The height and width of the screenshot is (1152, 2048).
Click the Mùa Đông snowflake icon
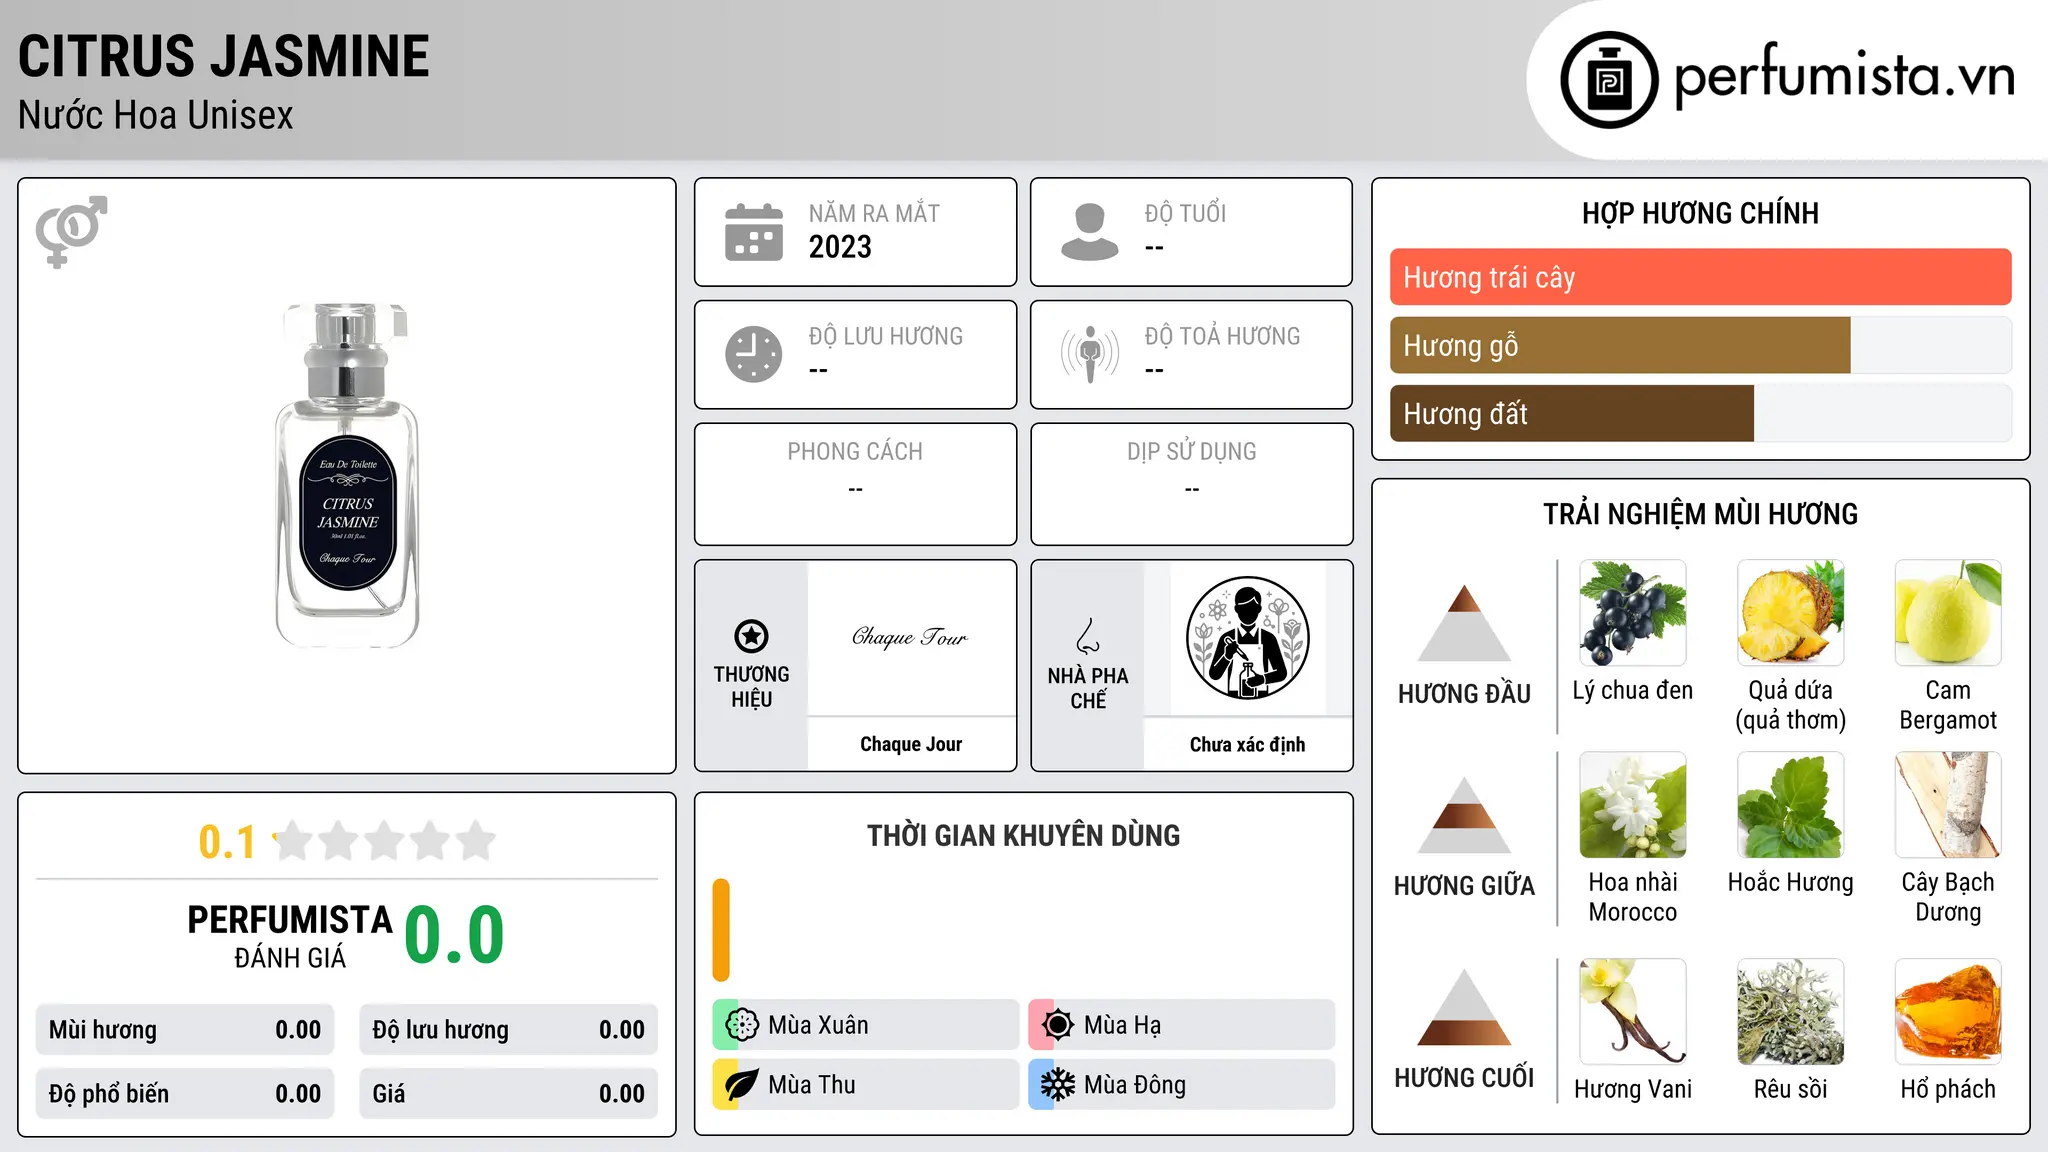pyautogui.click(x=1058, y=1085)
